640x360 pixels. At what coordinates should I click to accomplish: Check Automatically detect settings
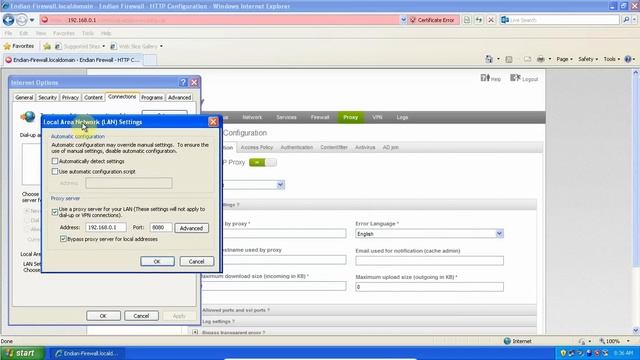55,161
